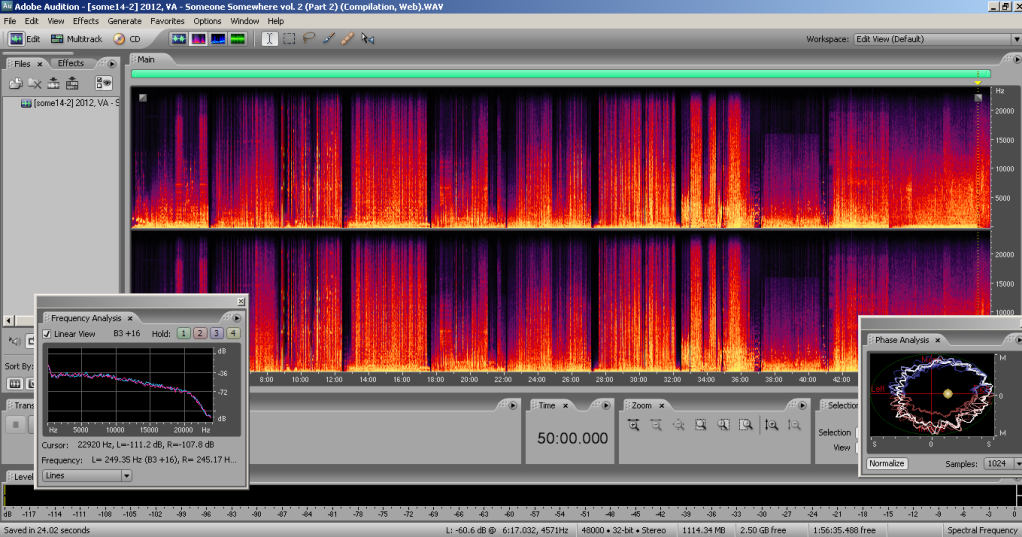Uncheck the Linear View checkbox

(x=47, y=333)
